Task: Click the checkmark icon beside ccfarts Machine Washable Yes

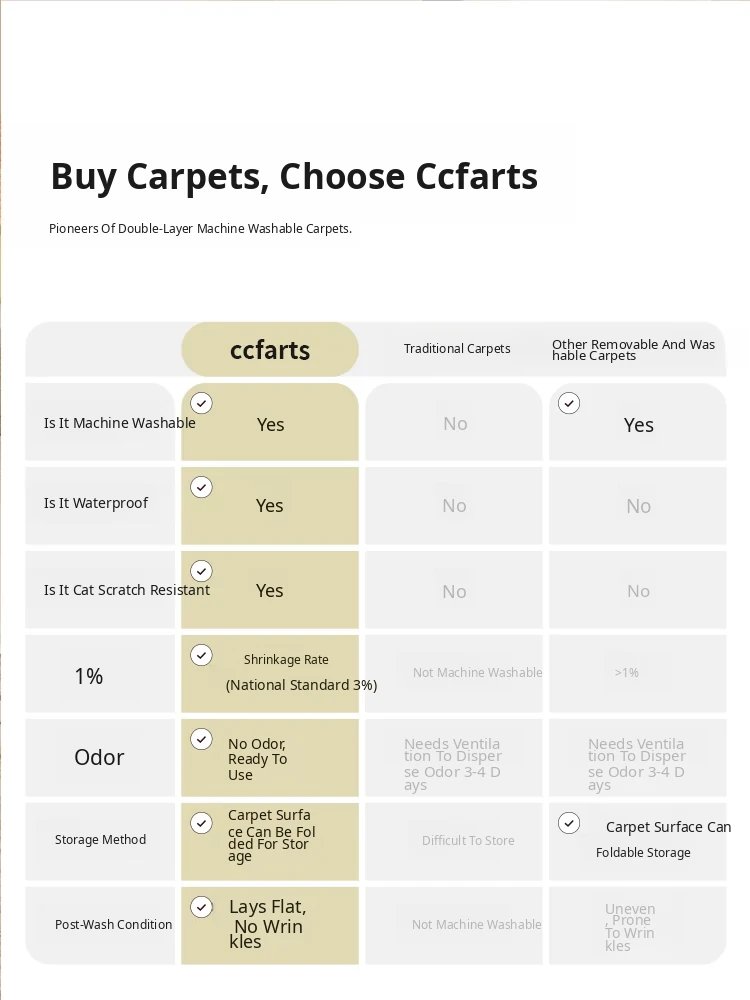Action: coord(202,403)
